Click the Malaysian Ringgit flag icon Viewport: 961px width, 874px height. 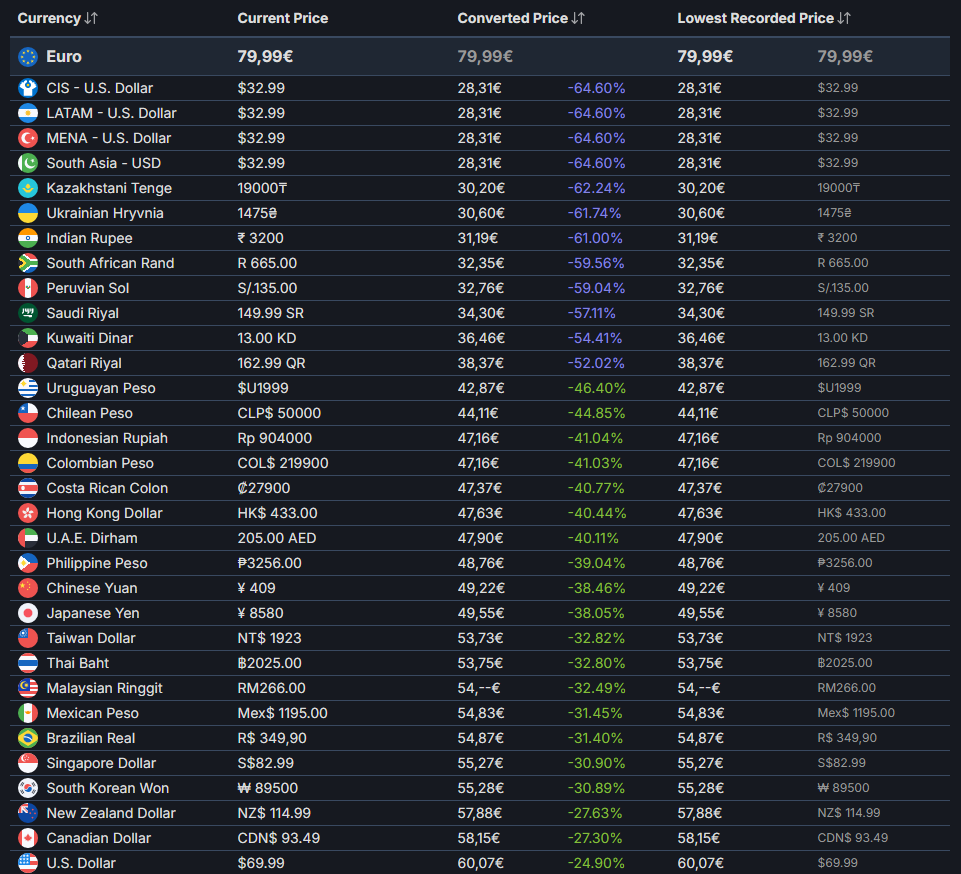coord(28,688)
